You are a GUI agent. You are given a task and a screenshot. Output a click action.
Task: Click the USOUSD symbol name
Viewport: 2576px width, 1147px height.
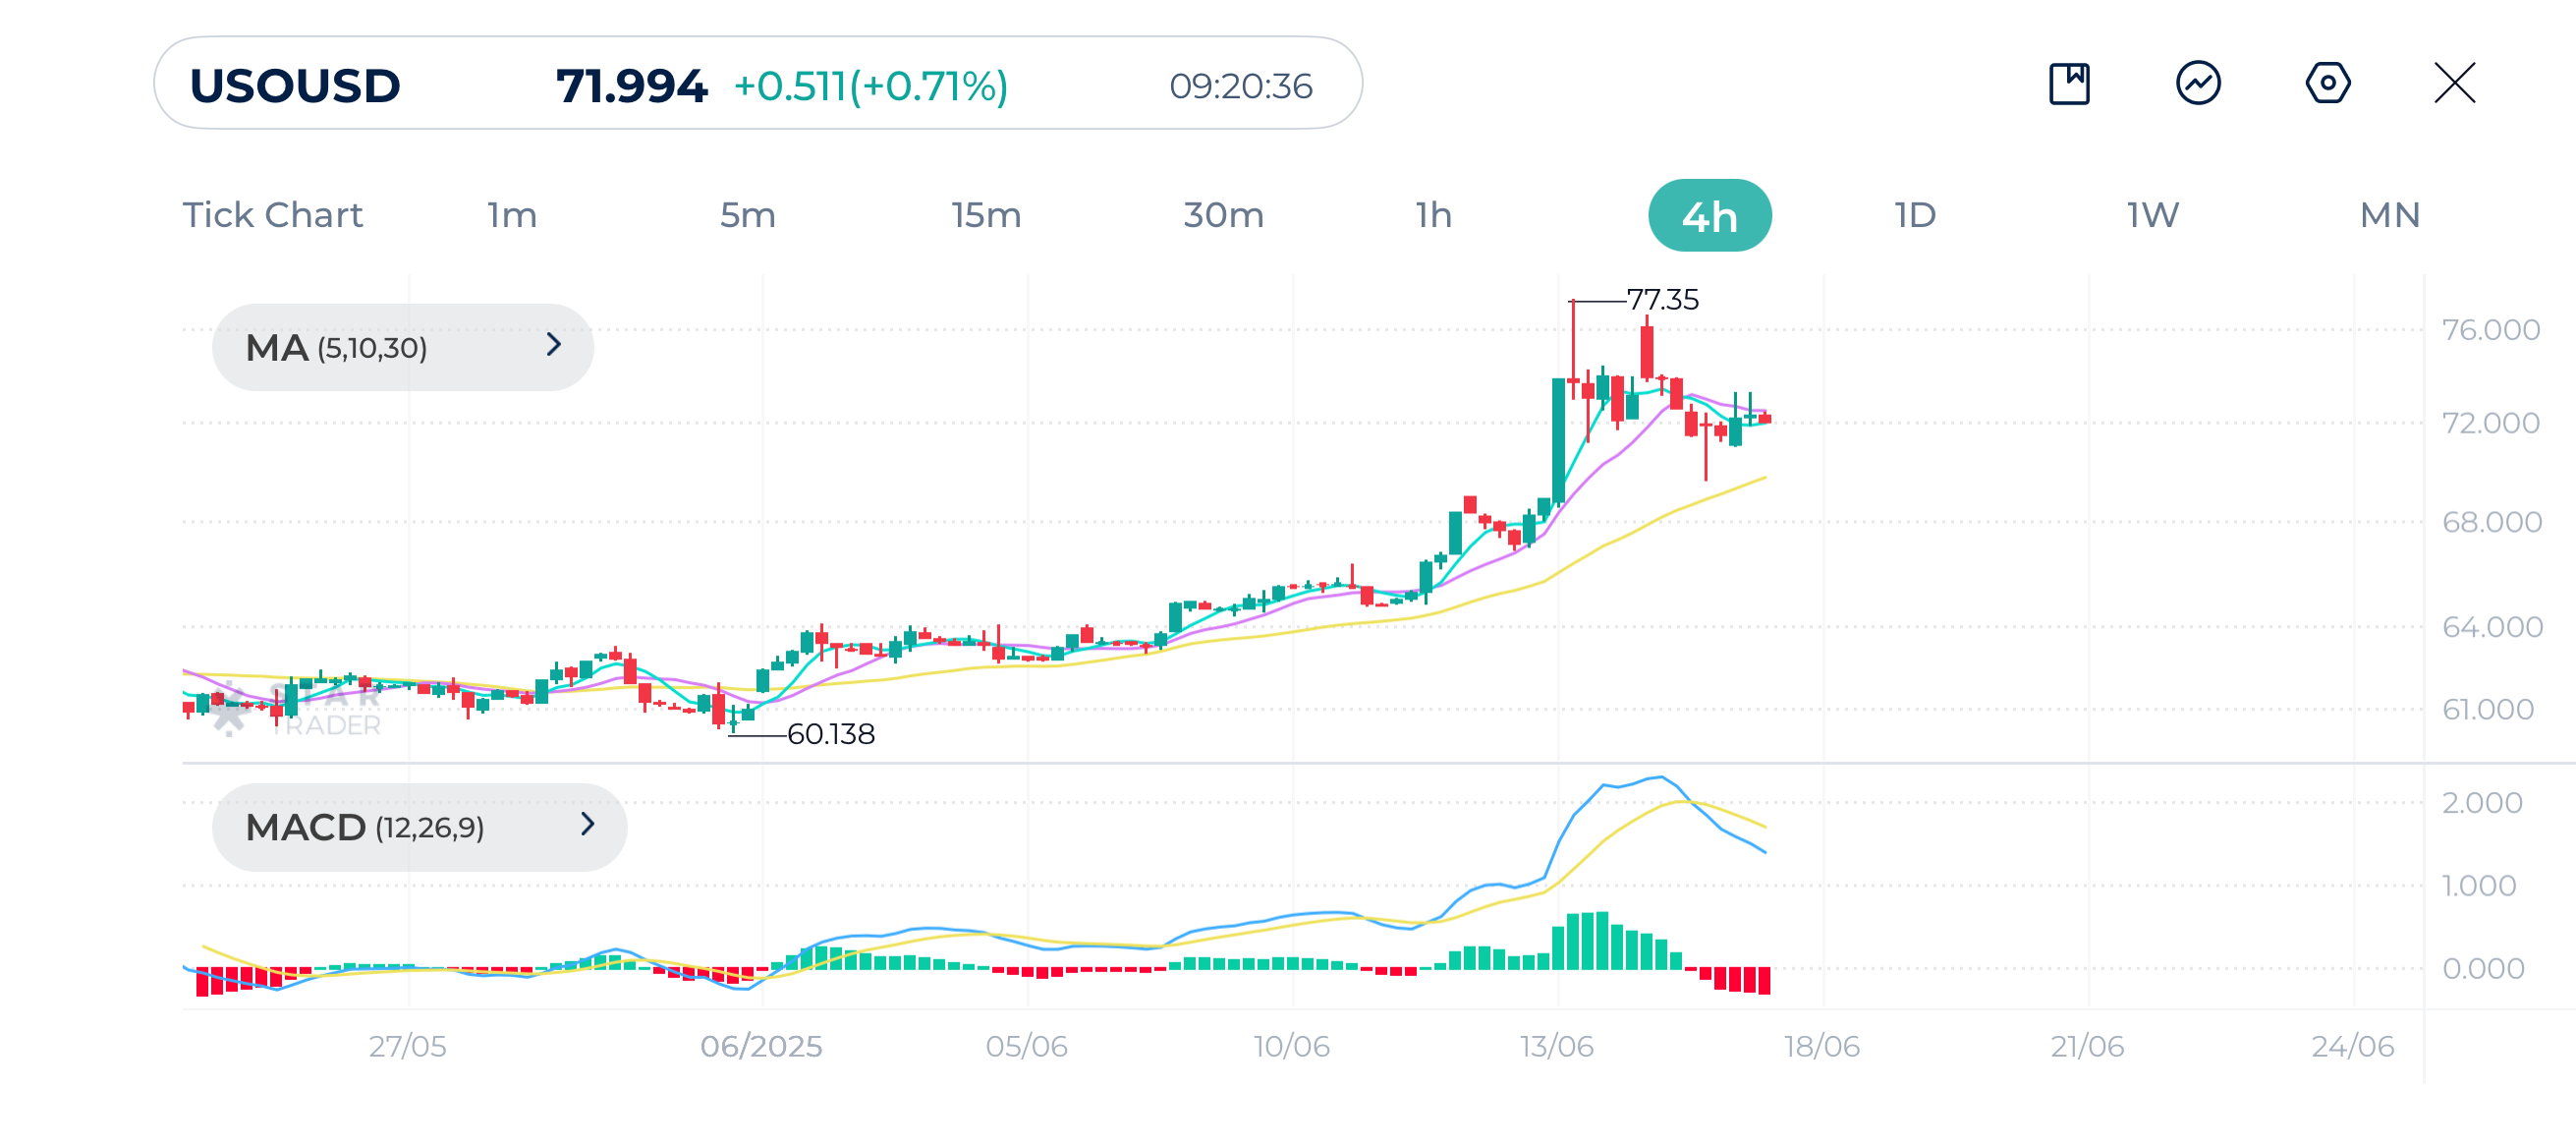point(295,85)
